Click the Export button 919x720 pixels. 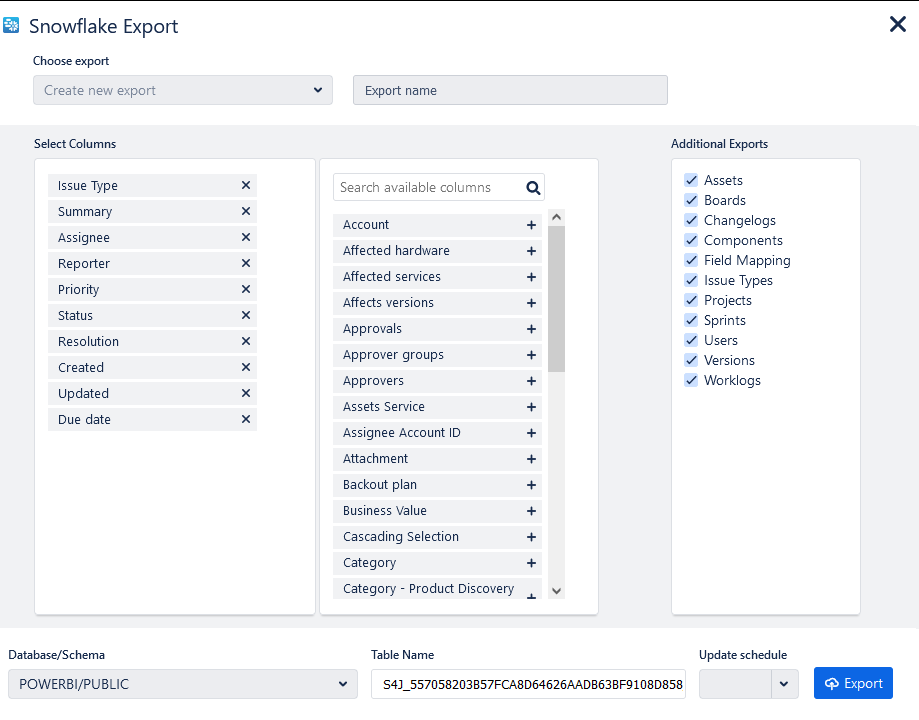pos(853,683)
